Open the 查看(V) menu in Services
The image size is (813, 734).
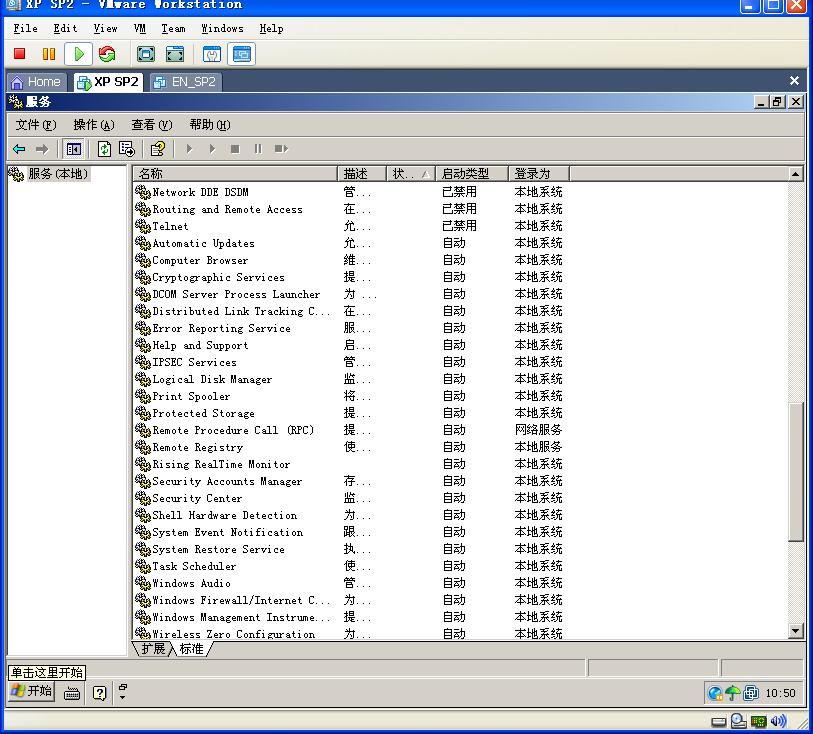(151, 125)
